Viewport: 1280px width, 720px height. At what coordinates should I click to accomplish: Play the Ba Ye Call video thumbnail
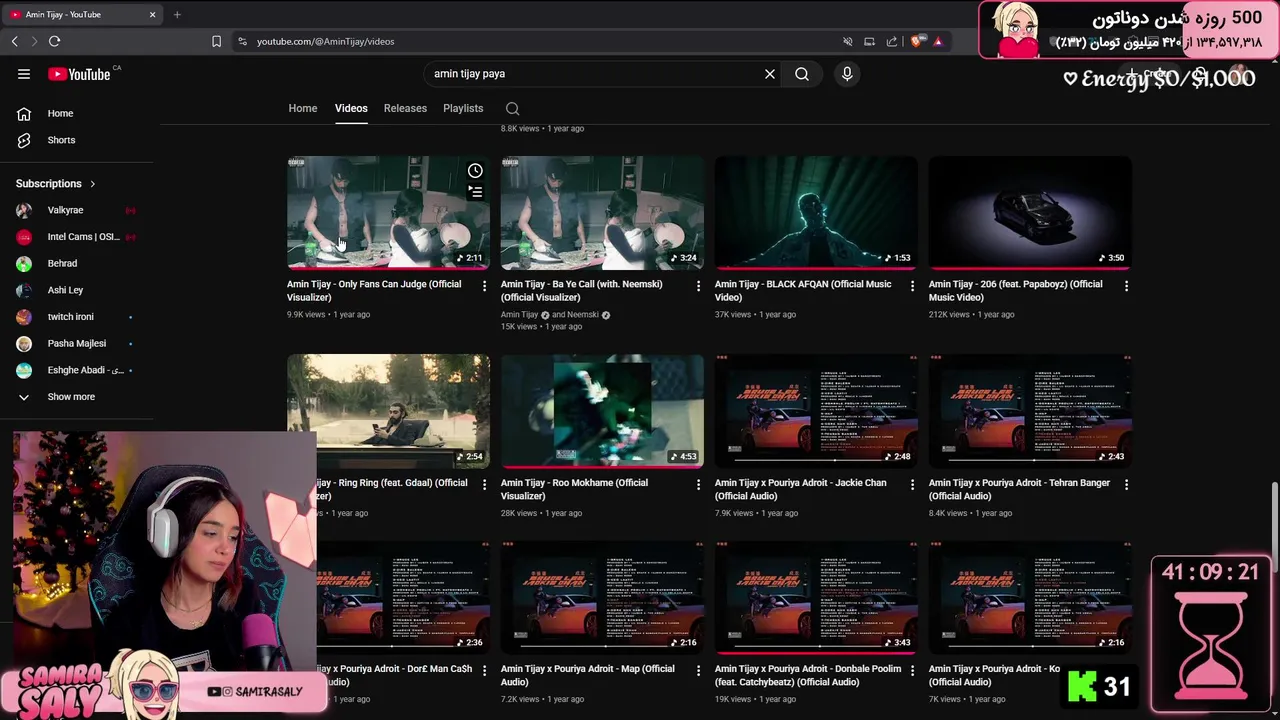[602, 212]
